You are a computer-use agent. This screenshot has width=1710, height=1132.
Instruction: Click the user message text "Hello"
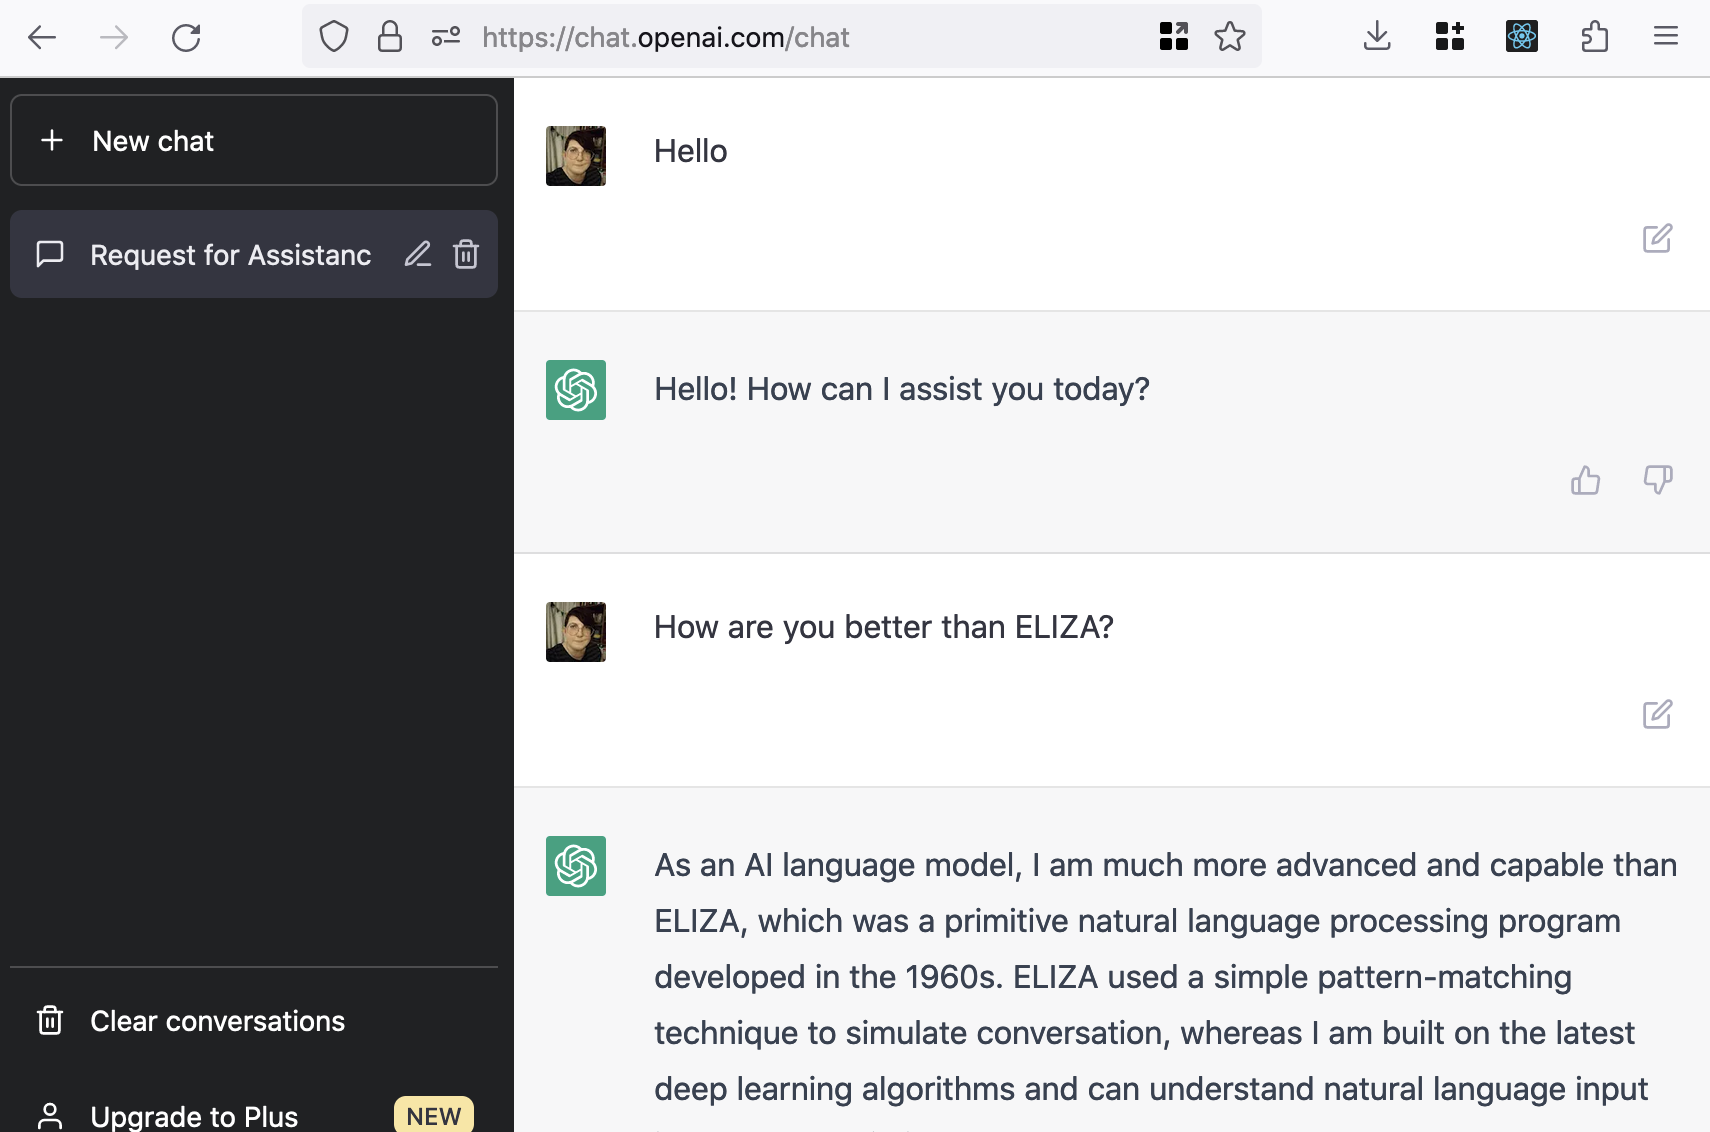coord(691,151)
